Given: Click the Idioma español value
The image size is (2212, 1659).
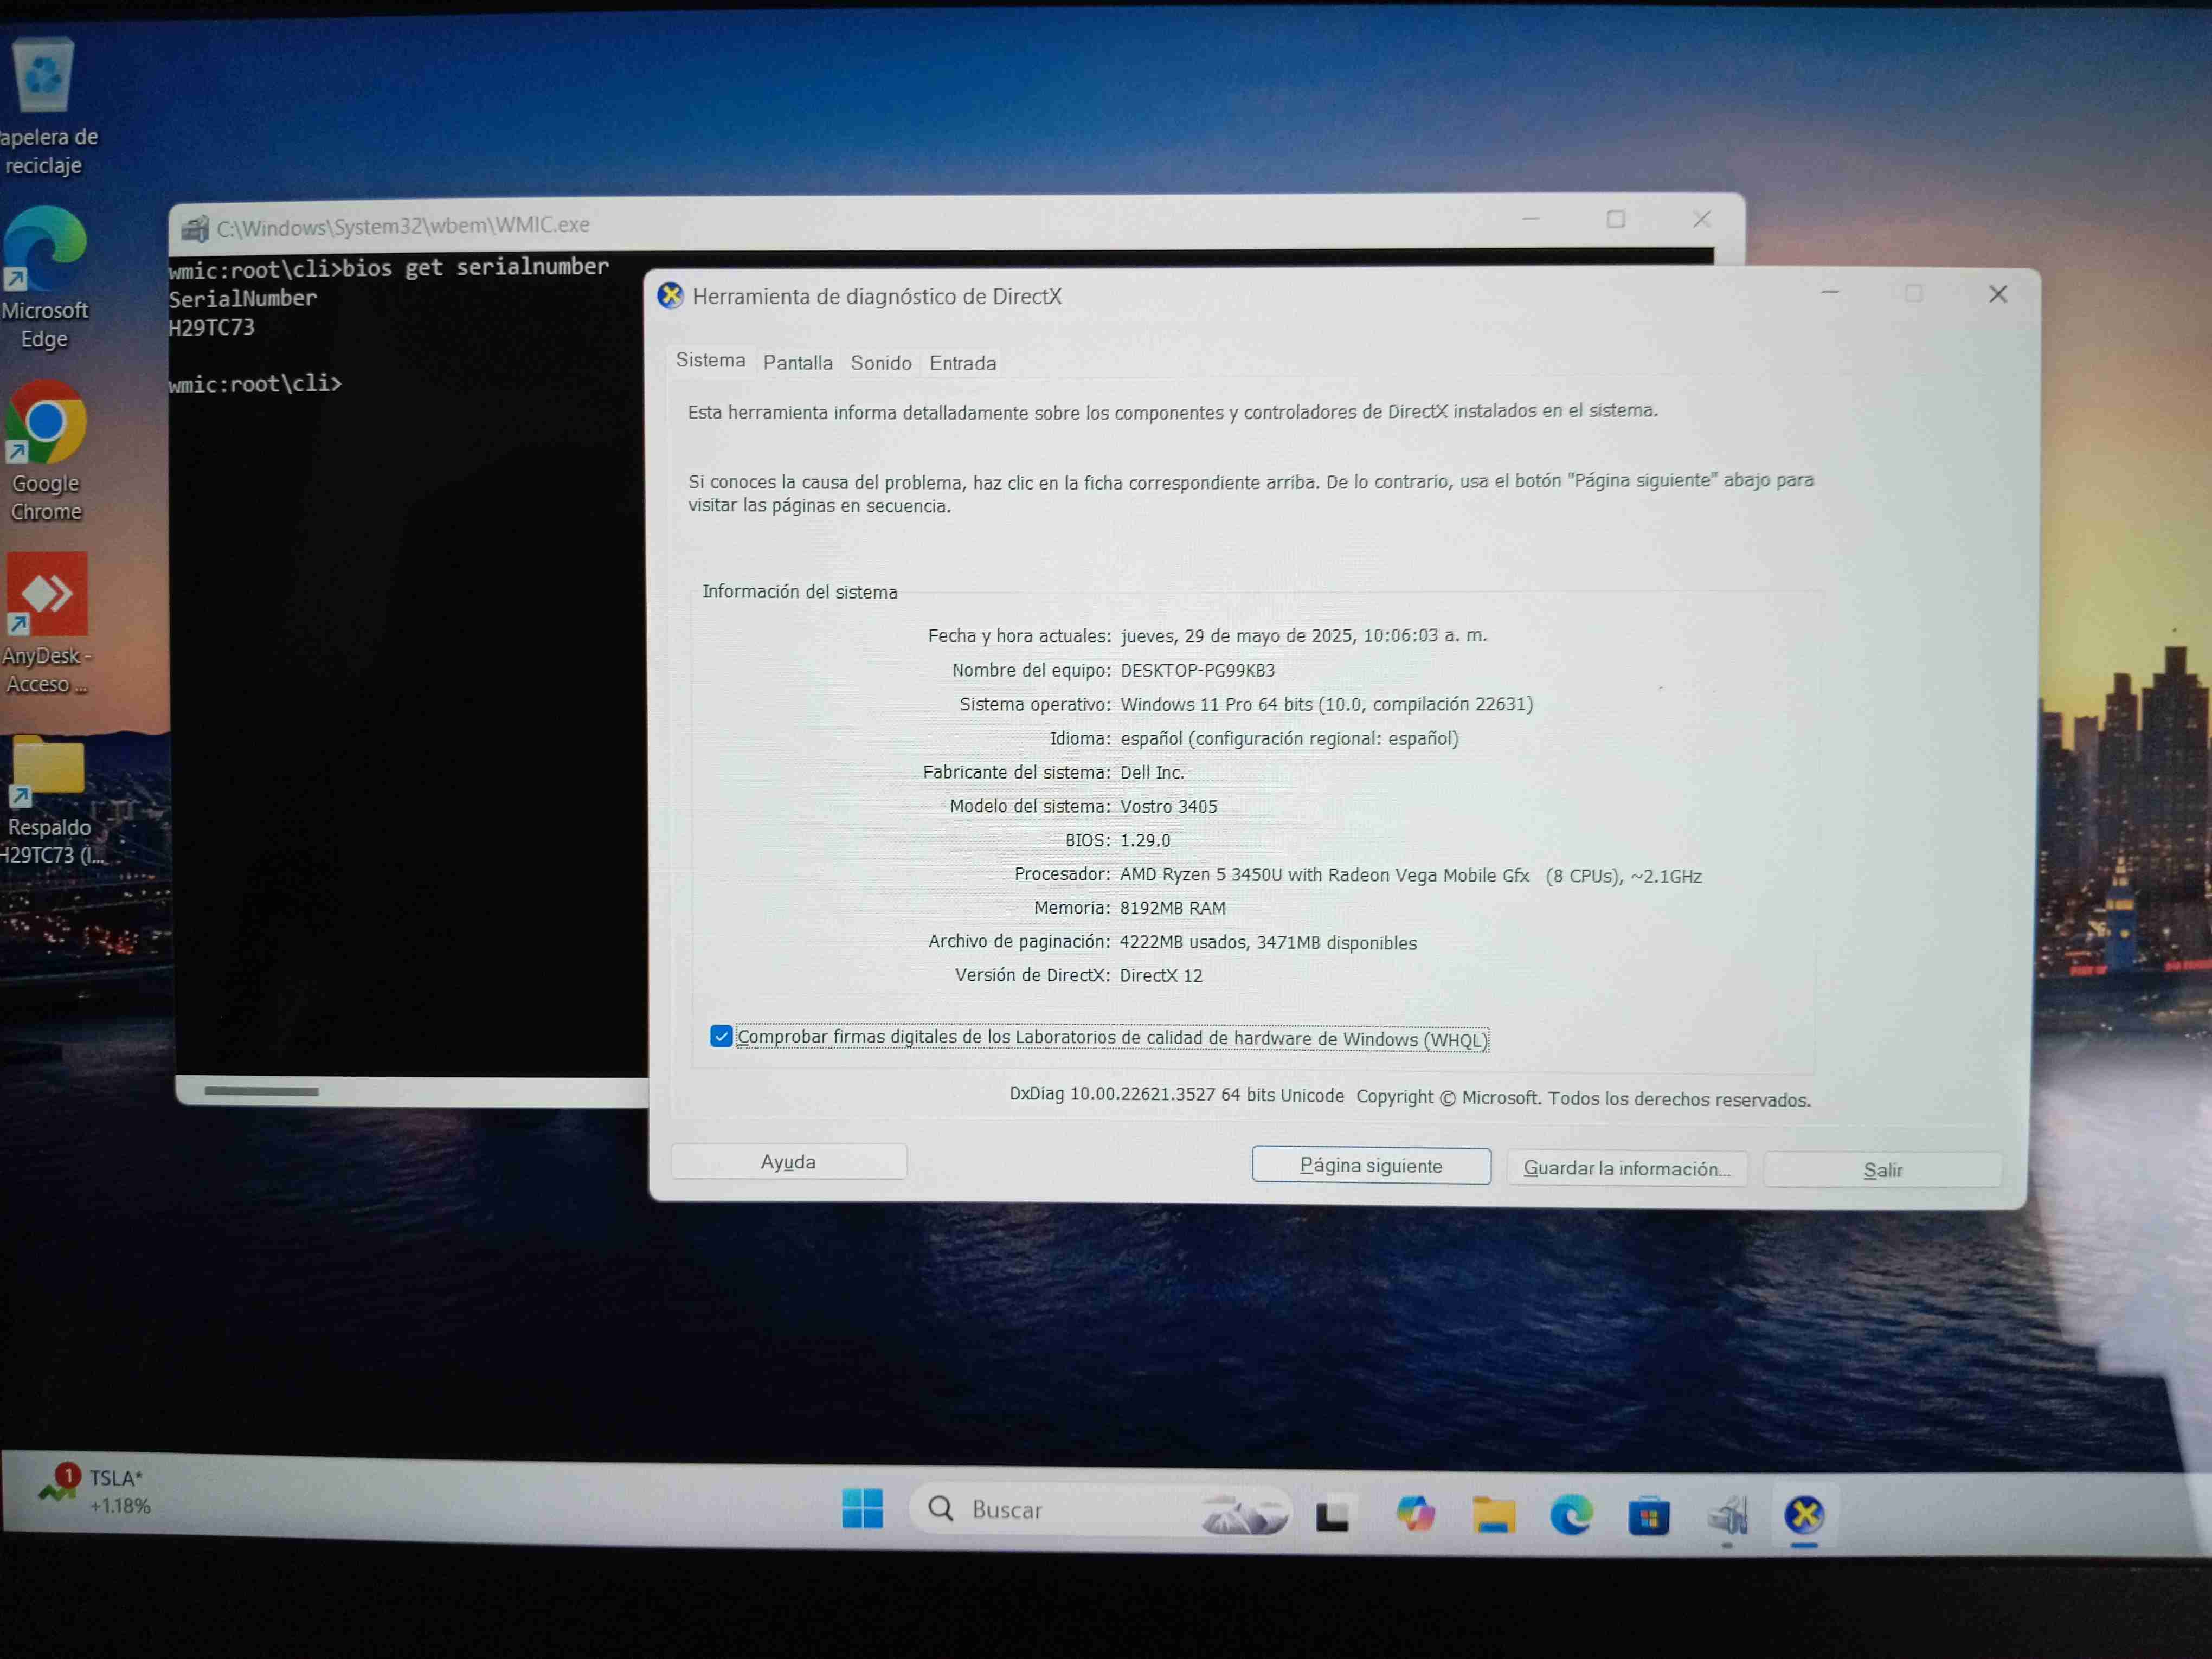Looking at the screenshot, I should click(1290, 739).
